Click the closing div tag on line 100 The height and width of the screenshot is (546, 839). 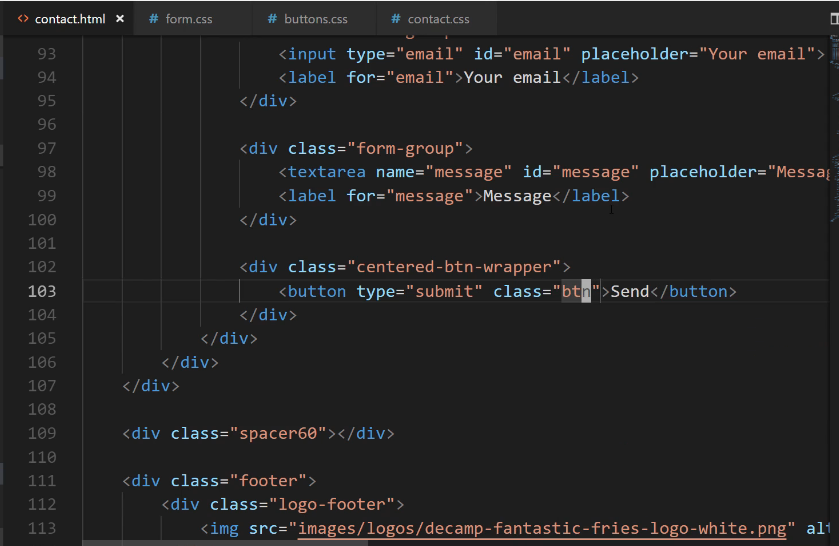point(268,220)
